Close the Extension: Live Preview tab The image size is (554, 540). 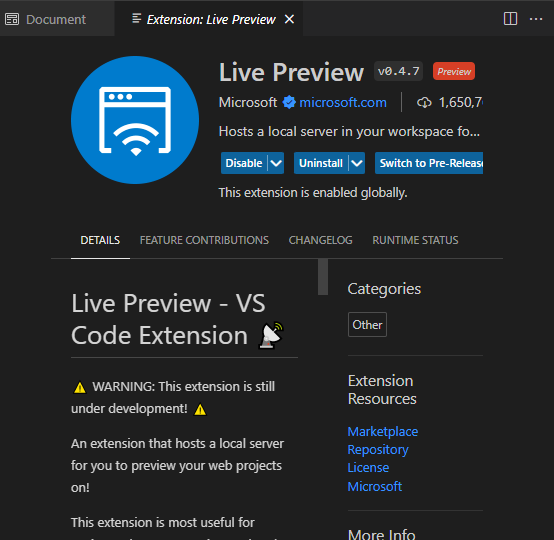point(289,19)
